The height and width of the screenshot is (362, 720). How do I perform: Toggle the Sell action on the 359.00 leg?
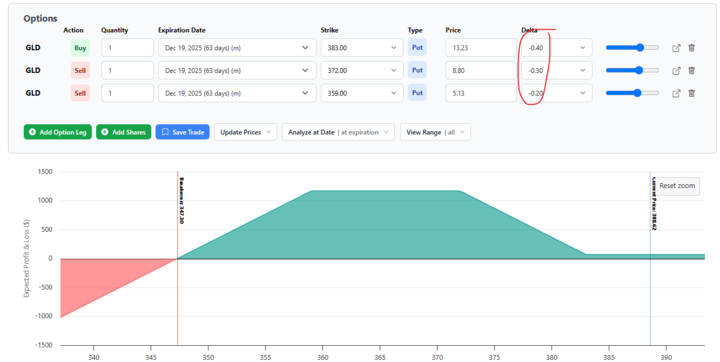80,93
